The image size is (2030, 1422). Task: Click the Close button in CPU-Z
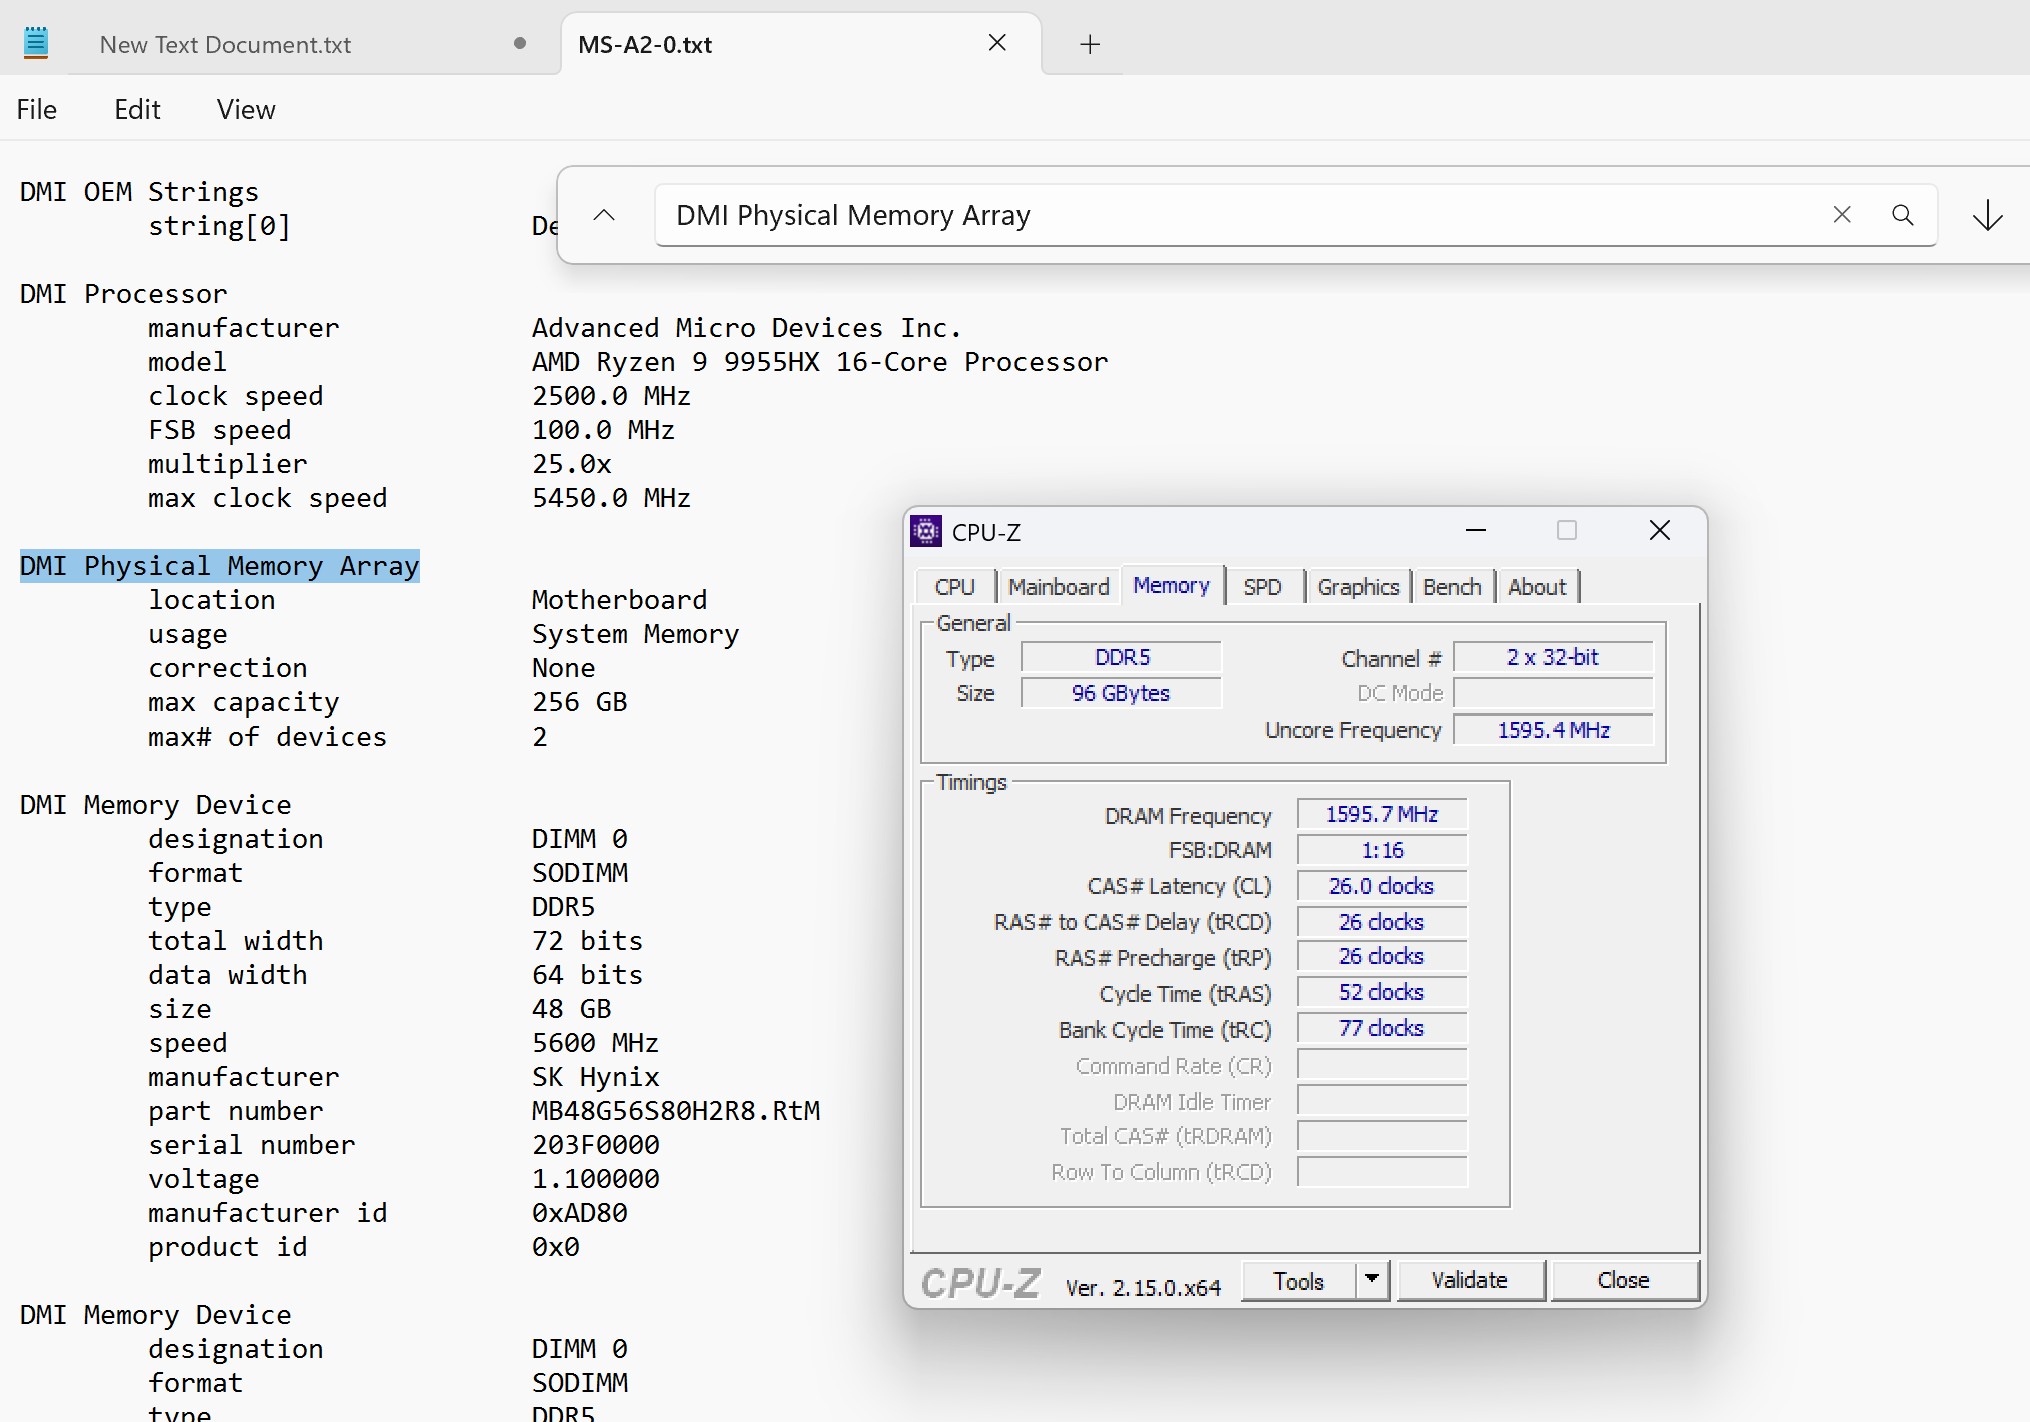pyautogui.click(x=1622, y=1280)
